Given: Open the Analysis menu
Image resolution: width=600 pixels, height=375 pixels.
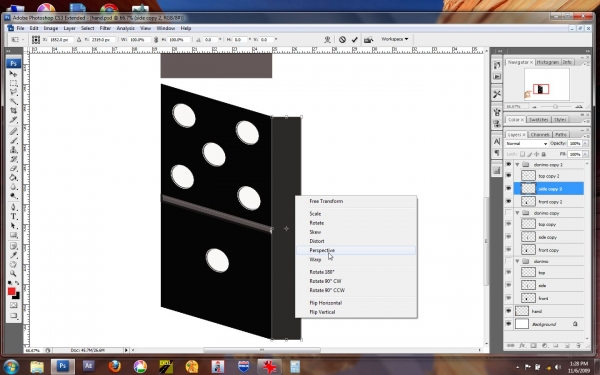Looking at the screenshot, I should (x=125, y=28).
